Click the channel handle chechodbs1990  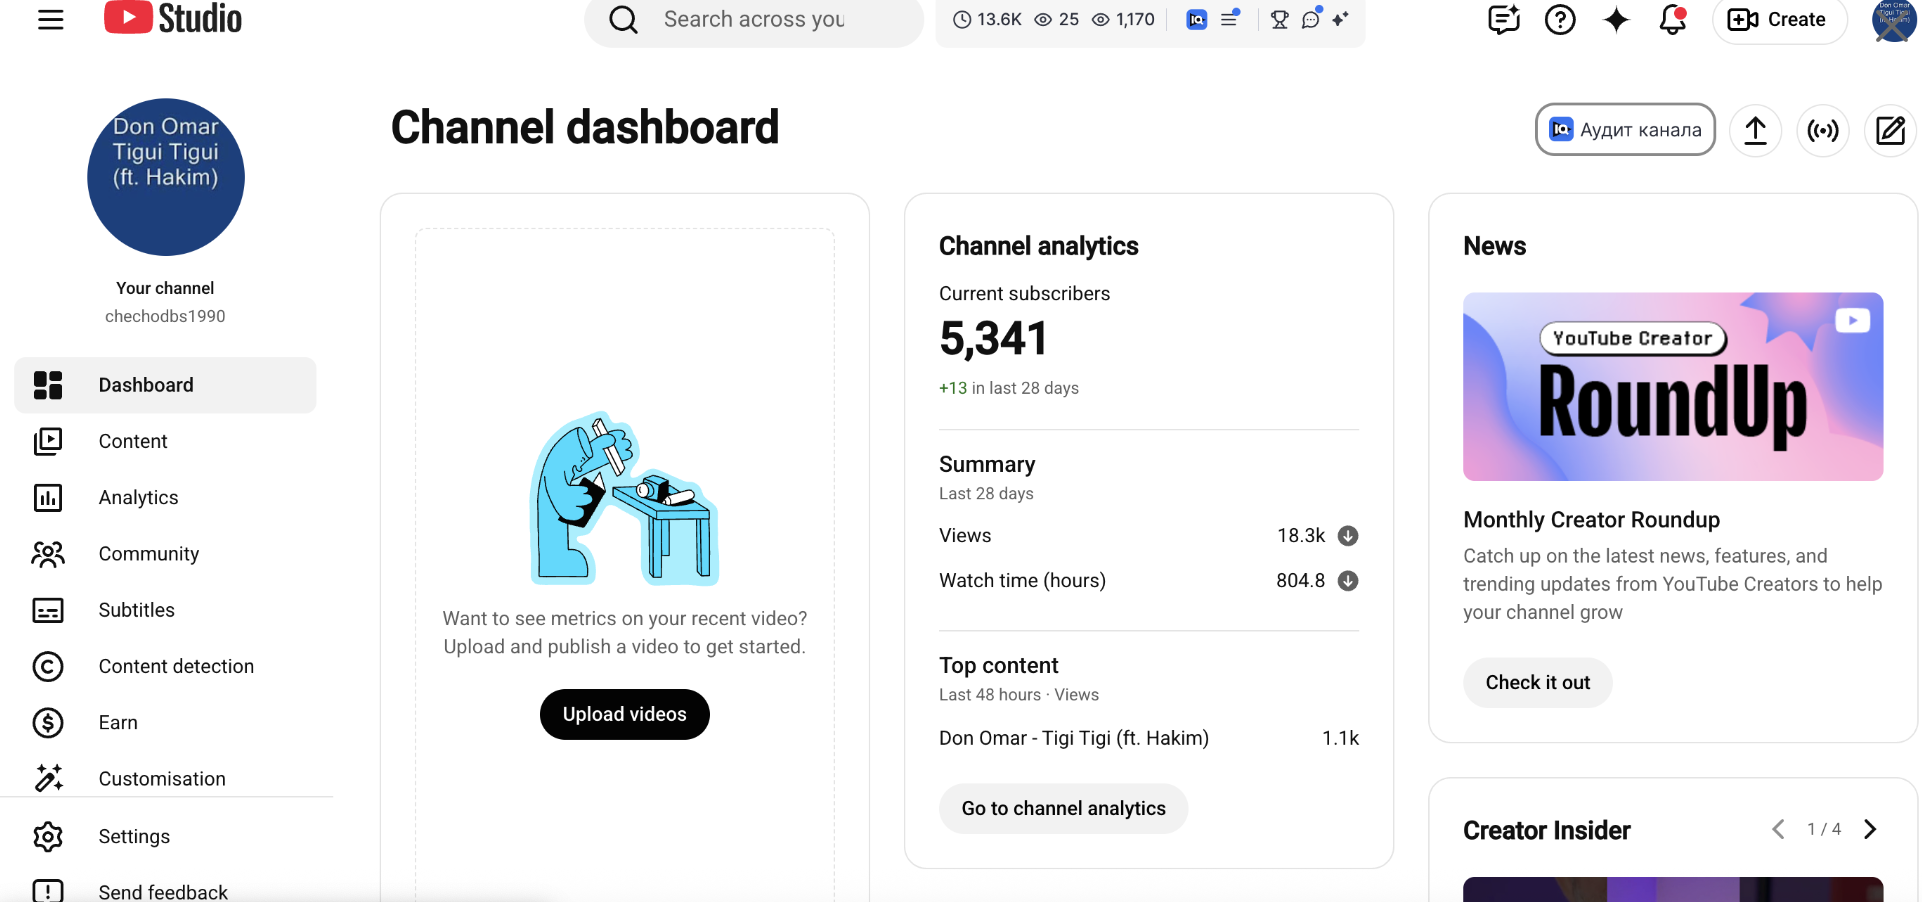tap(165, 316)
